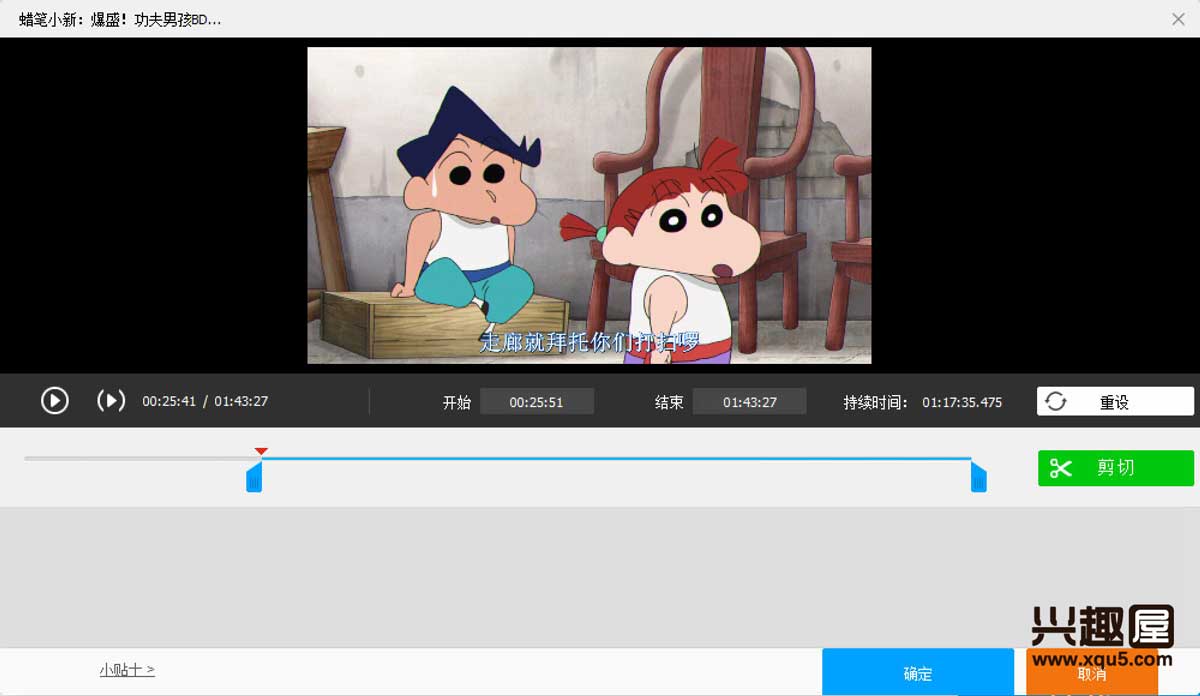Image resolution: width=1200 pixels, height=696 pixels.
Task: Click the window title 蜡笔小新 text
Action: 120,19
